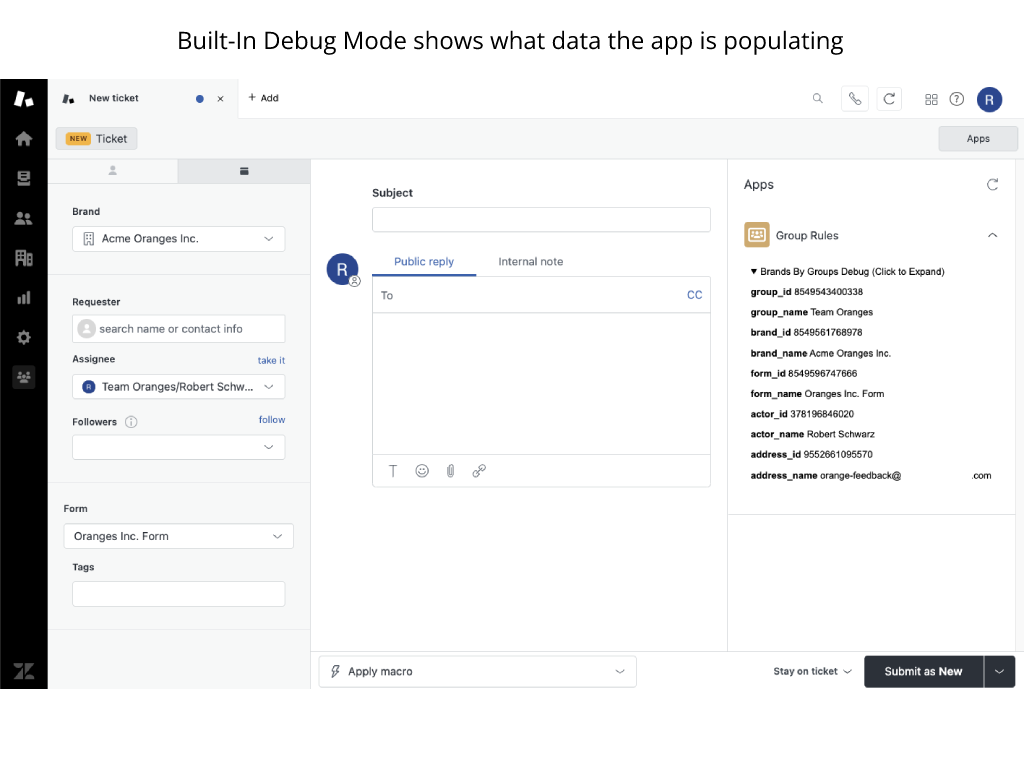Open the Brand dropdown showing Acme Oranges Inc.
This screenshot has width=1024, height=768.
pyautogui.click(x=178, y=238)
